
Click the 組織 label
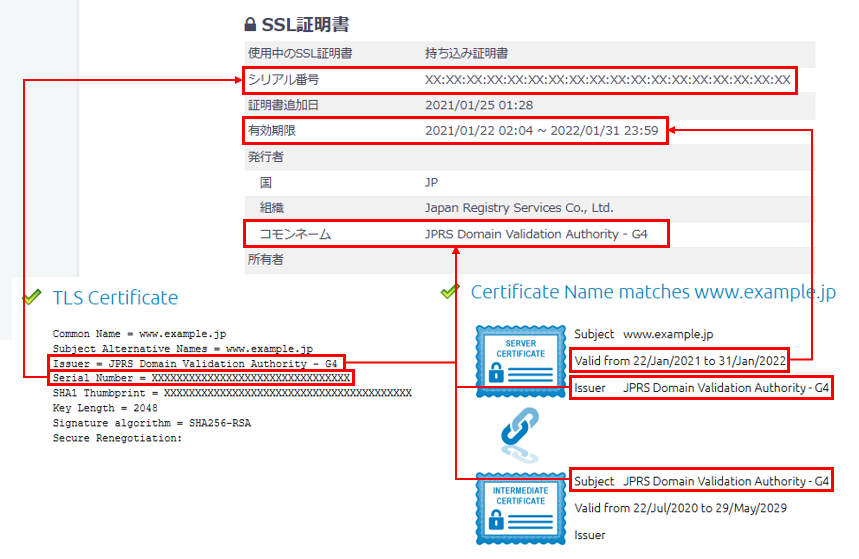(x=272, y=208)
